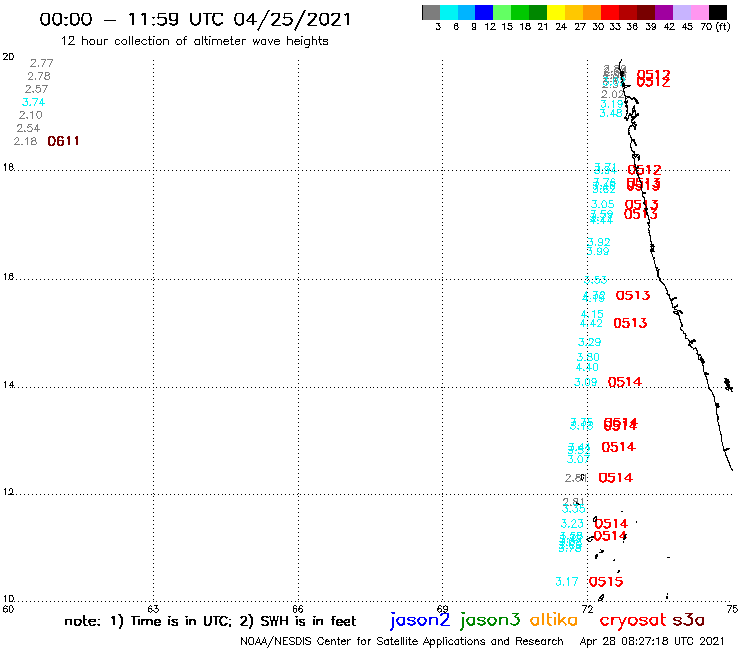Click the 0513 label beside 4.42
Image resolution: width=740 pixels, height=650 pixels.
(630, 323)
